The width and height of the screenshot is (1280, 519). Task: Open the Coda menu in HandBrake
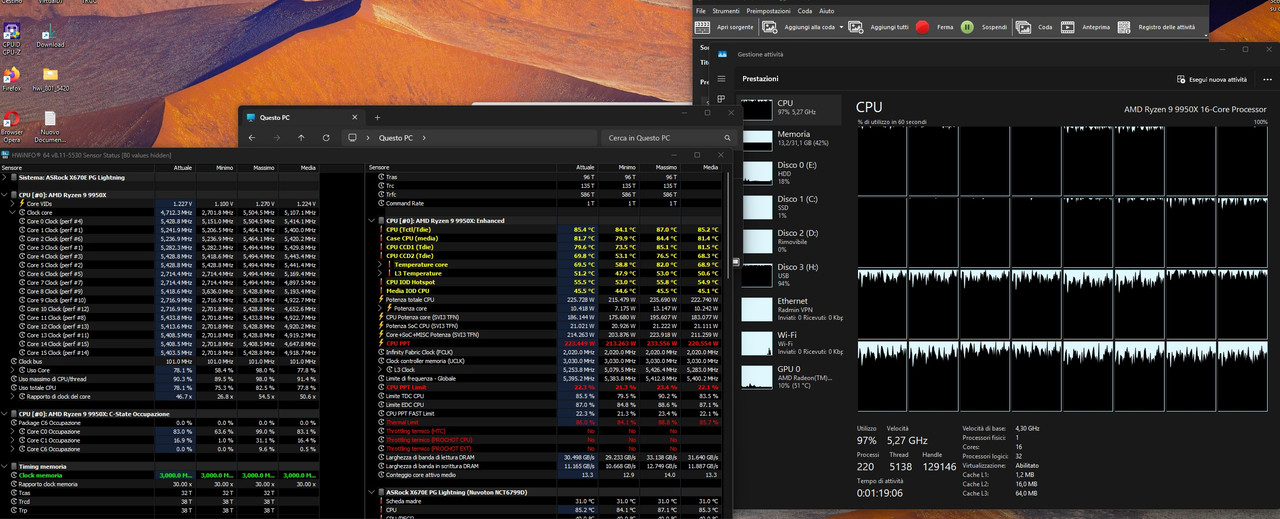(x=804, y=10)
